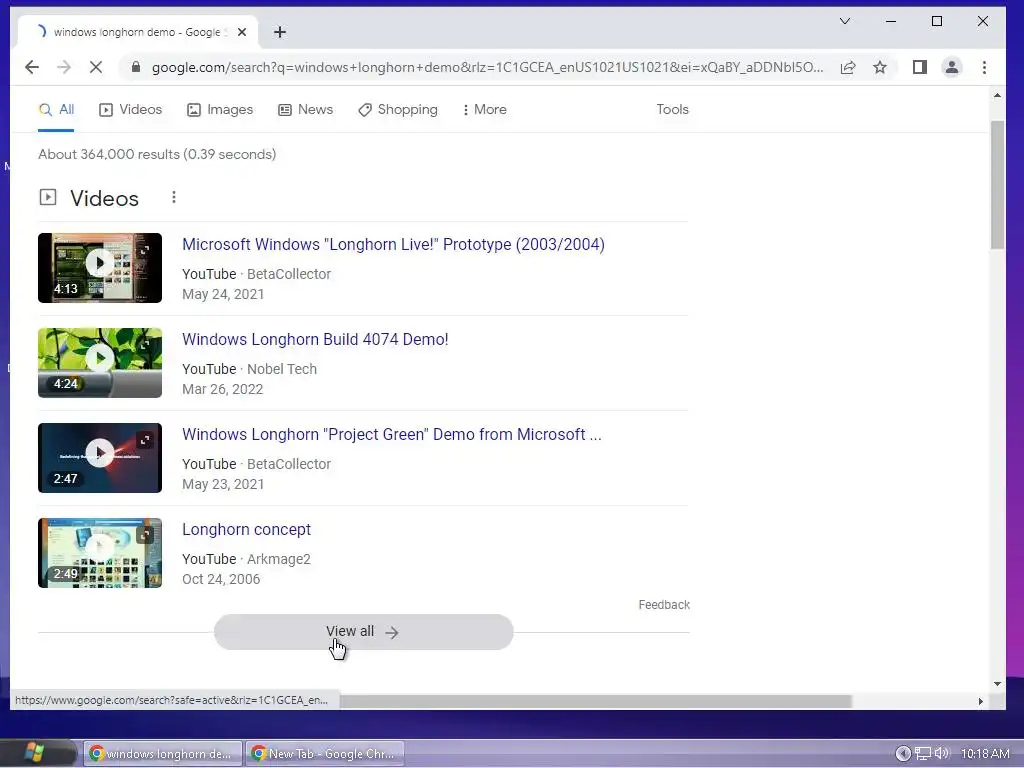1024x768 pixels.
Task: Select the windows longhorn demo tab
Action: [136, 32]
